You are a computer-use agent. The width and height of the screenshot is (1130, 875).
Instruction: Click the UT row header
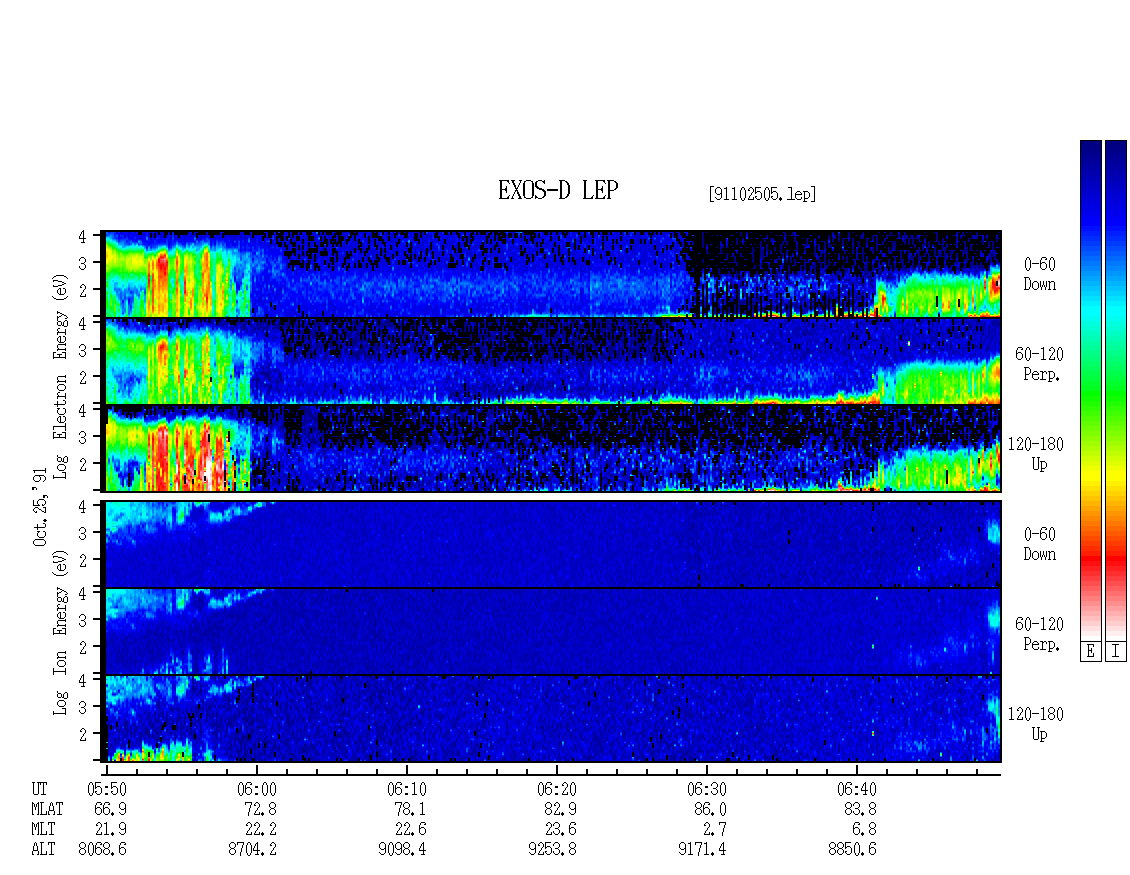[39, 789]
